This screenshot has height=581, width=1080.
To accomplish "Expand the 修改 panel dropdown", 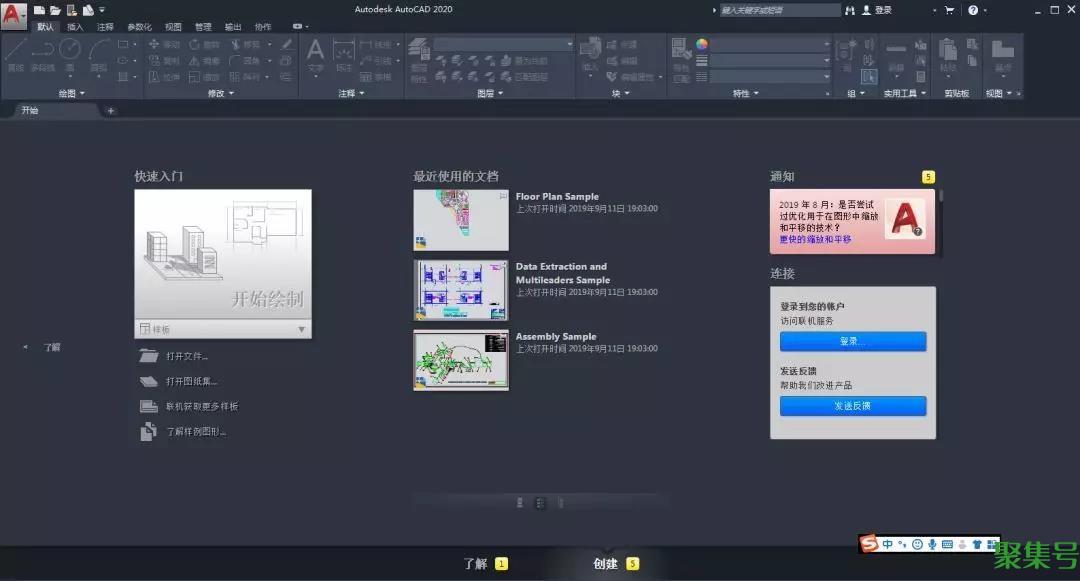I will (x=220, y=93).
